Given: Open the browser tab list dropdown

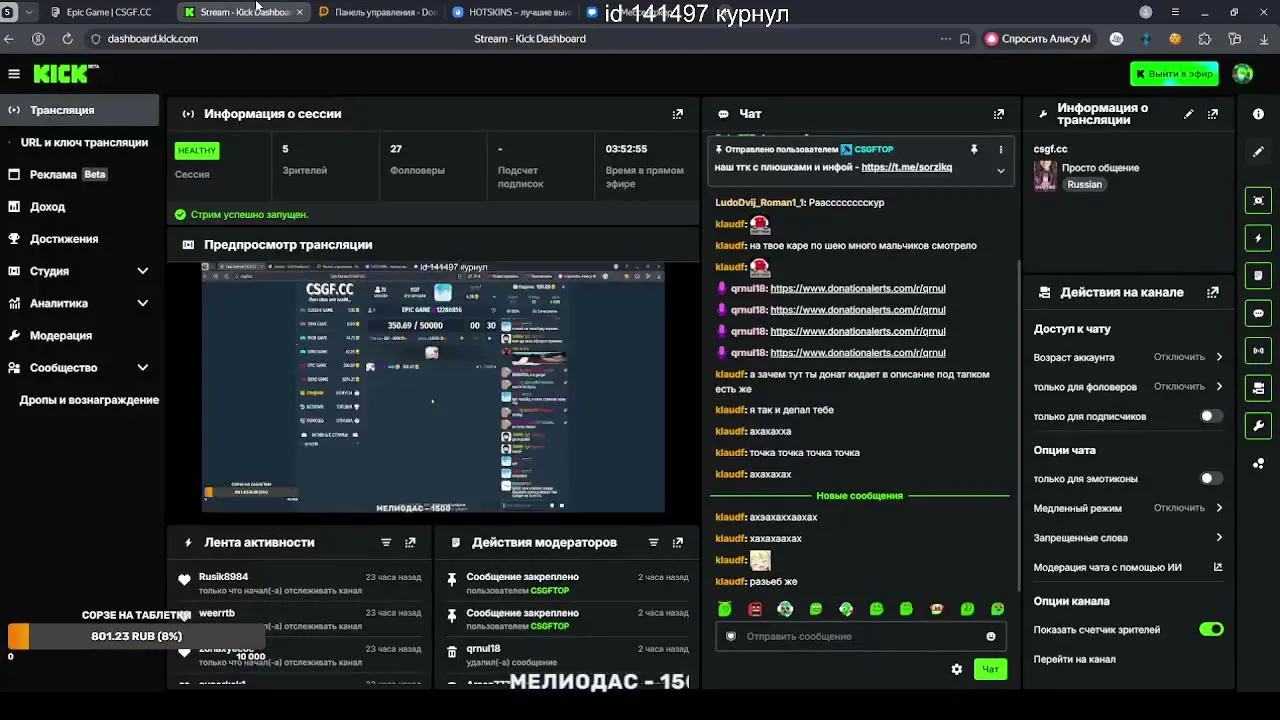Looking at the screenshot, I should (28, 12).
